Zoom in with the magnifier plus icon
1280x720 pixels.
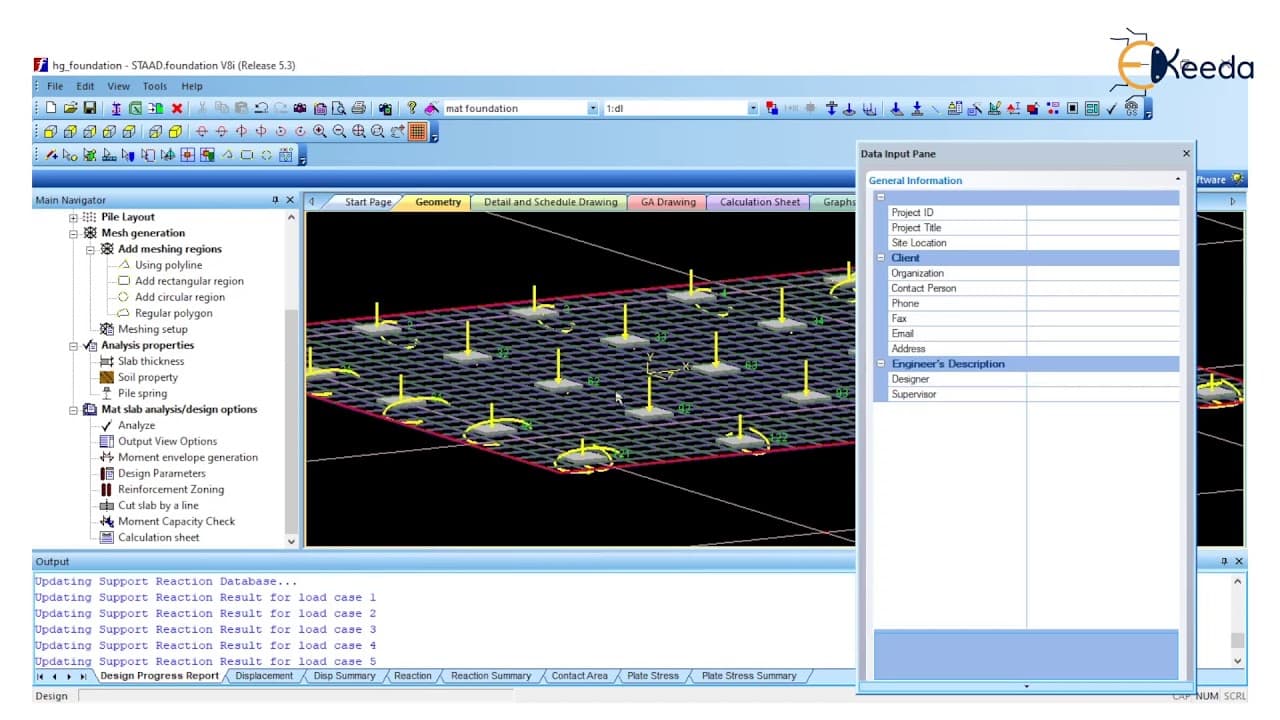coord(320,131)
